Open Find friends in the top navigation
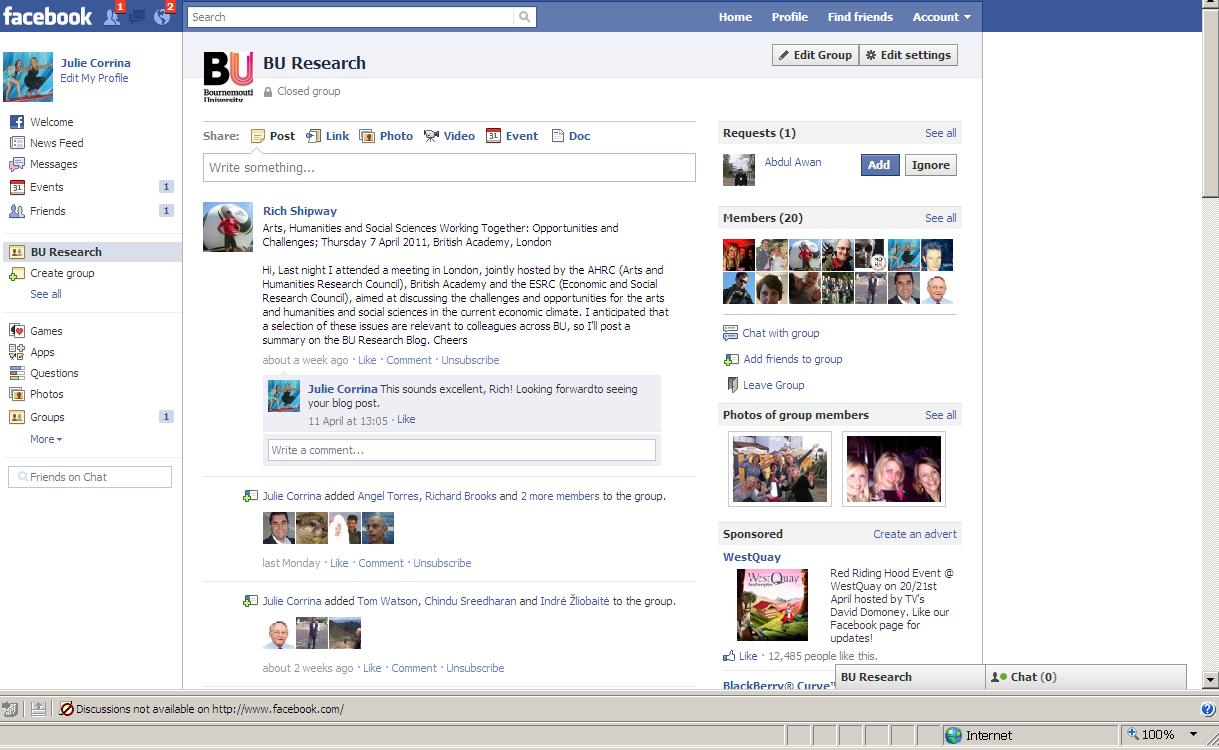Viewport: 1219px width, 750px height. [860, 17]
